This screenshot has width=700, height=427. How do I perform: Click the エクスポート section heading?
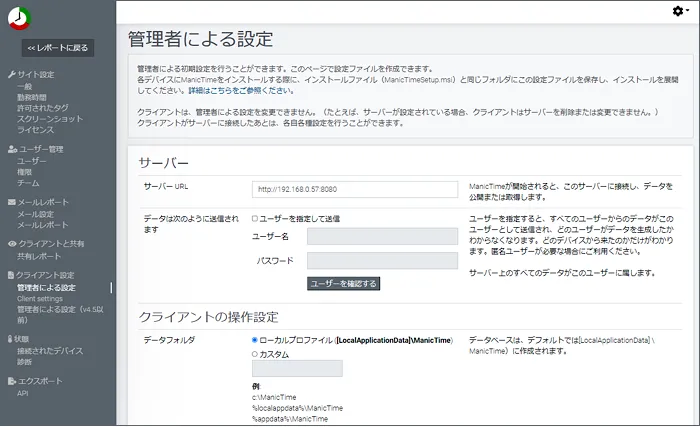pyautogui.click(x=40, y=381)
